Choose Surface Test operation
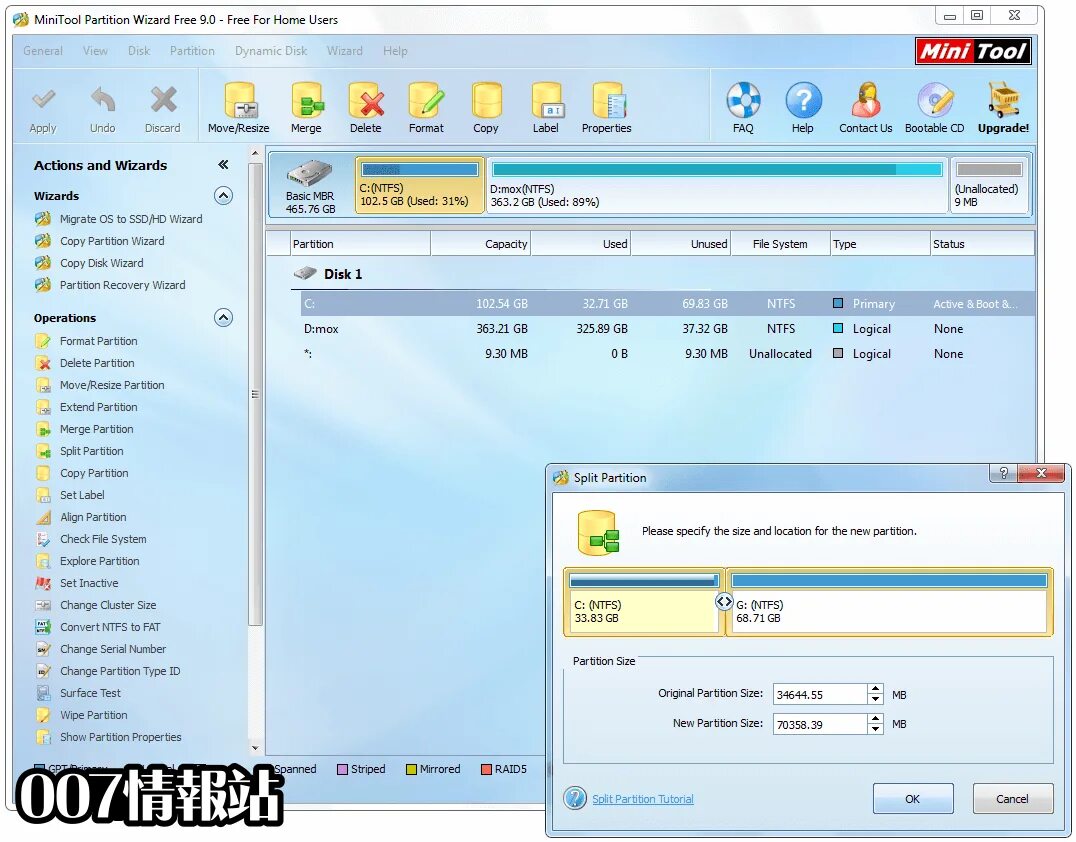Viewport: 1076px width, 842px height. 90,692
